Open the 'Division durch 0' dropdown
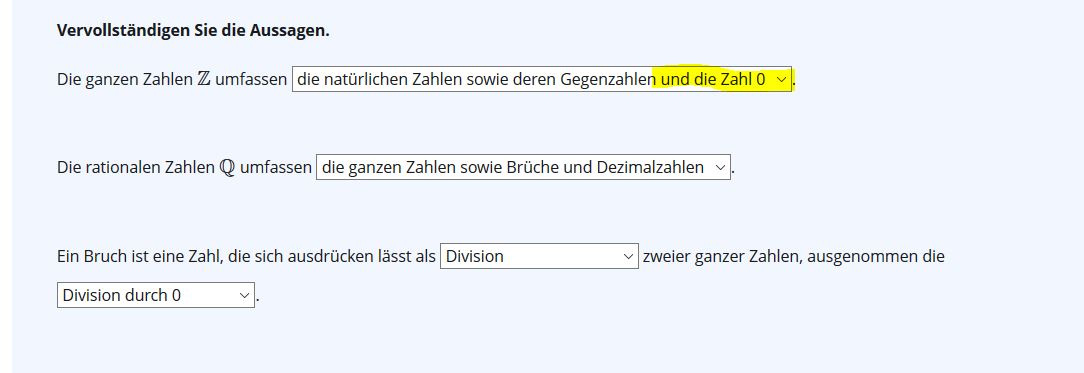The height and width of the screenshot is (373, 1084). [x=156, y=295]
